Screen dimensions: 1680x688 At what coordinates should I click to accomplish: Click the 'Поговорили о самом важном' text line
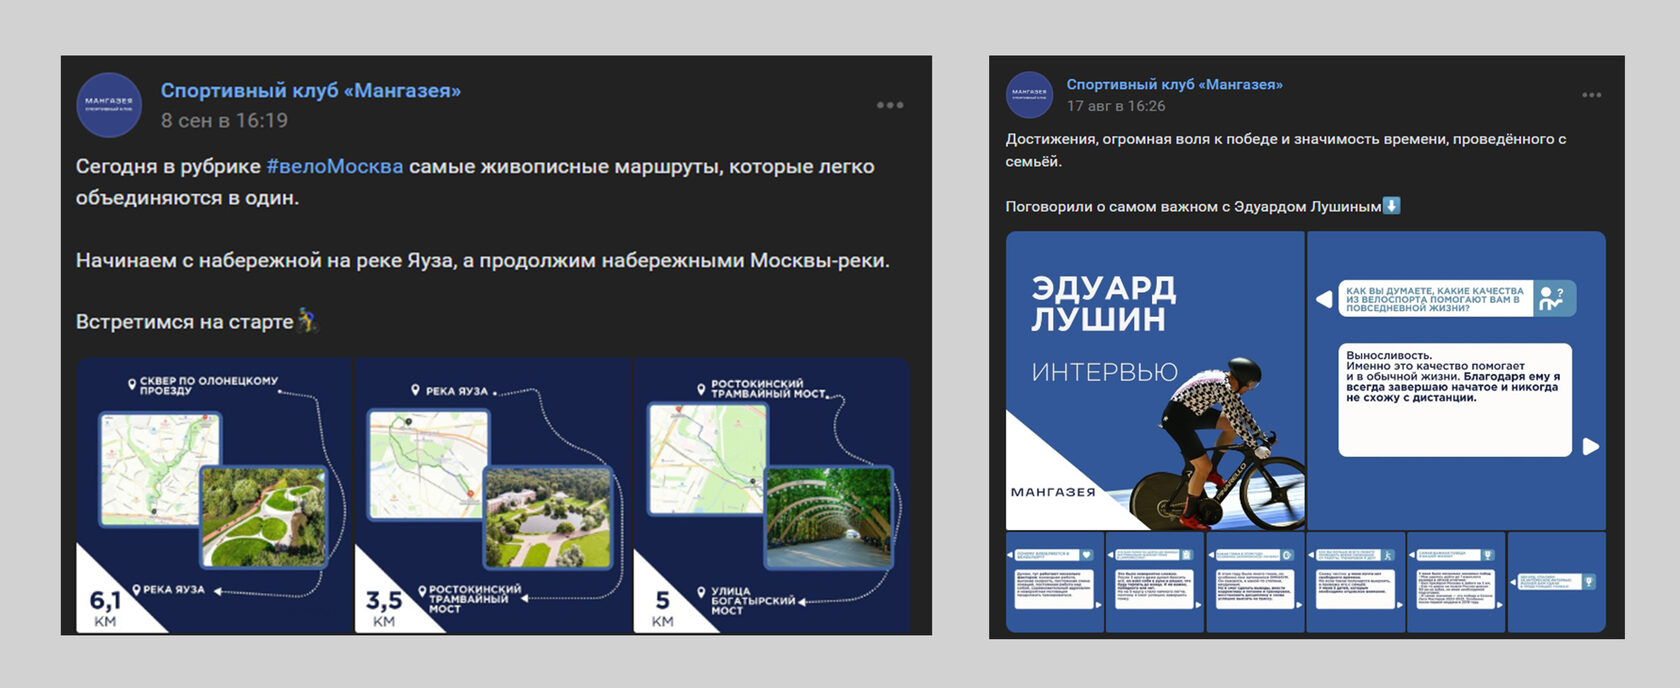tap(1193, 206)
